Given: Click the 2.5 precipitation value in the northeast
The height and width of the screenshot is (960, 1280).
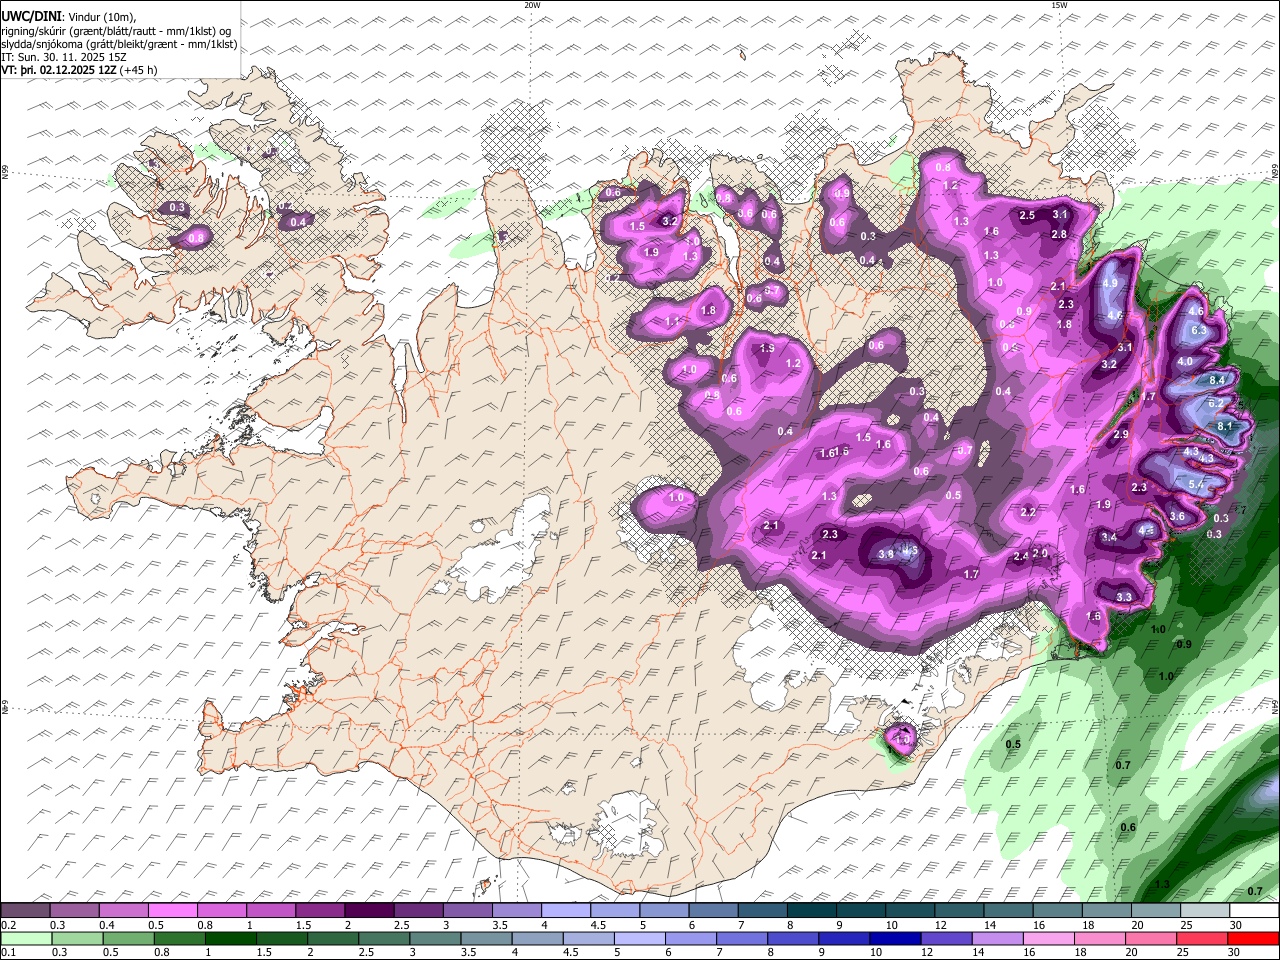Looking at the screenshot, I should coord(1027,215).
